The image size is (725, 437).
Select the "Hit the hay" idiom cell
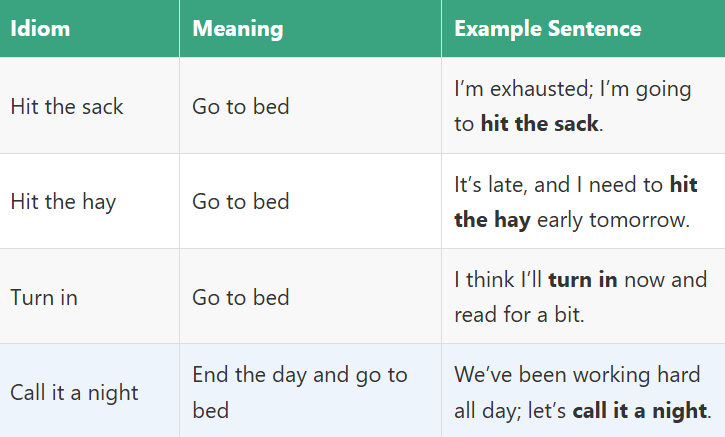click(x=63, y=202)
